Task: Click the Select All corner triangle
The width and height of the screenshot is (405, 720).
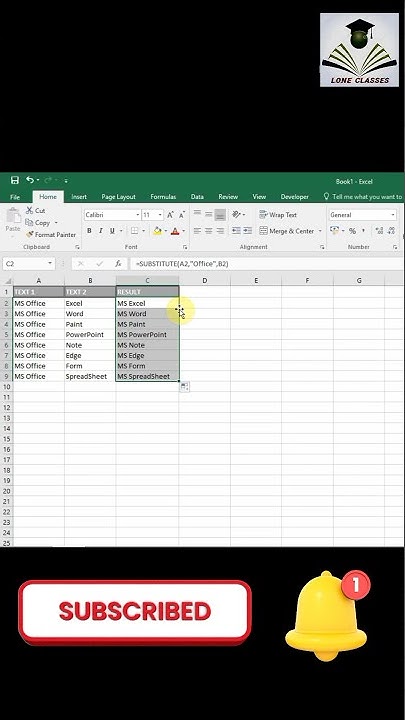Action: [7, 281]
